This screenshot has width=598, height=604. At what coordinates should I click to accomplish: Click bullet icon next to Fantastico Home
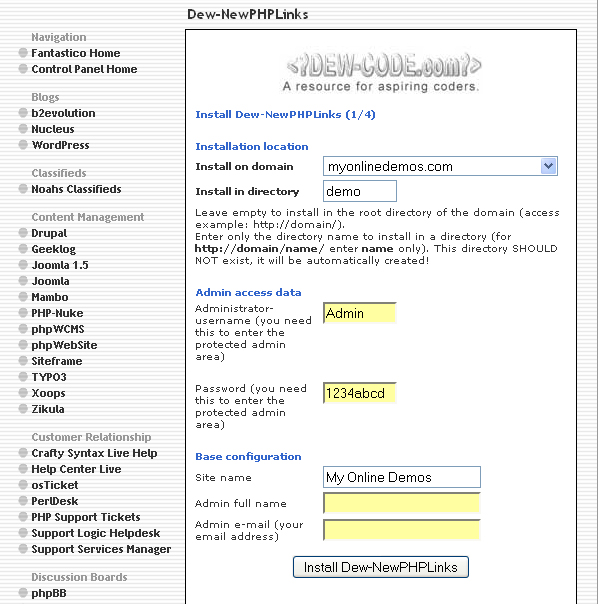(x=23, y=52)
